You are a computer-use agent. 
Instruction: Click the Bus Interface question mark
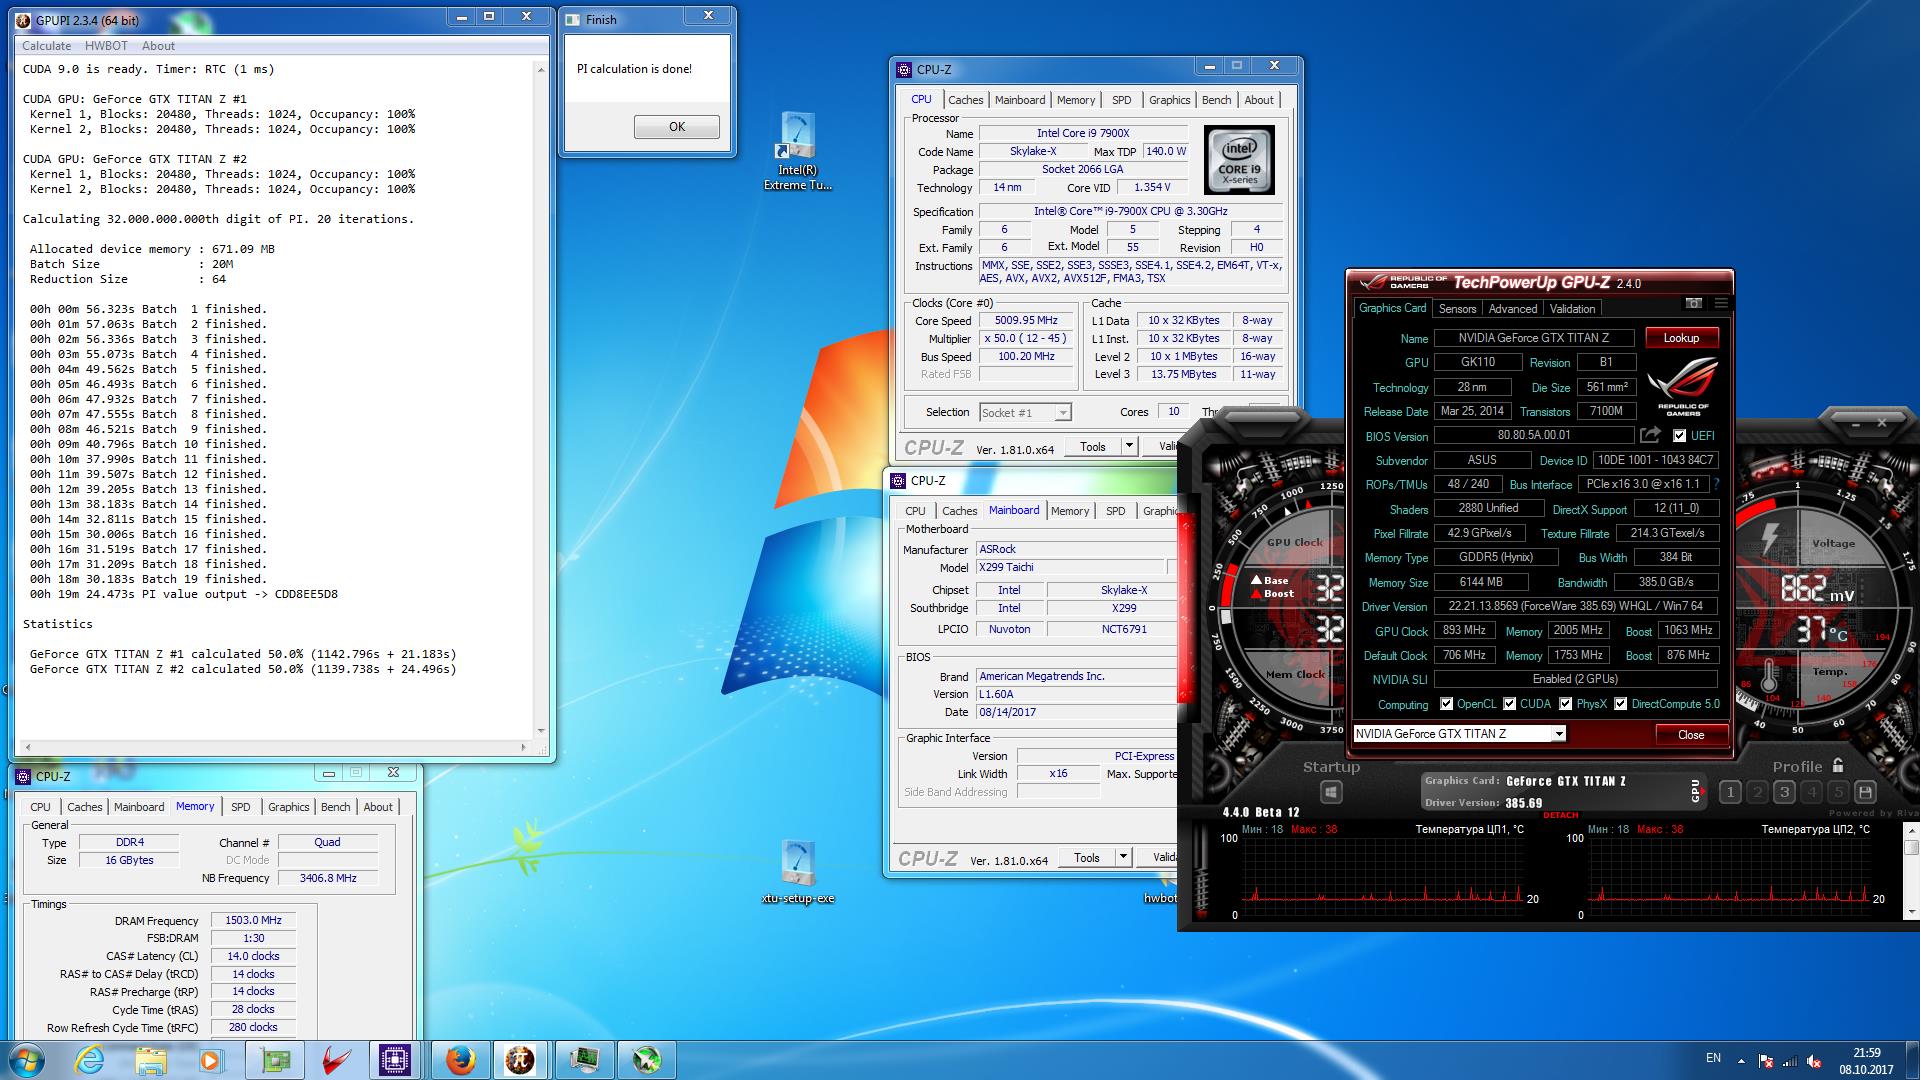tap(1717, 484)
